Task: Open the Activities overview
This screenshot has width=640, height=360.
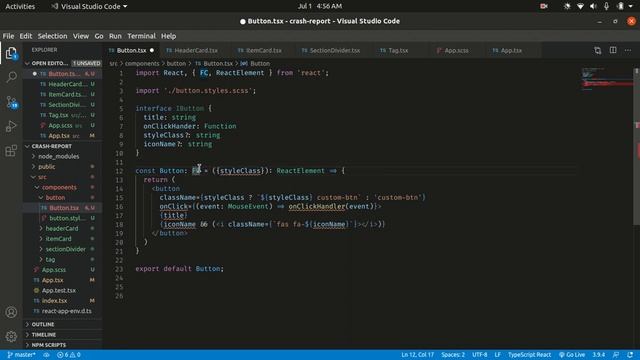Action: click(20, 6)
